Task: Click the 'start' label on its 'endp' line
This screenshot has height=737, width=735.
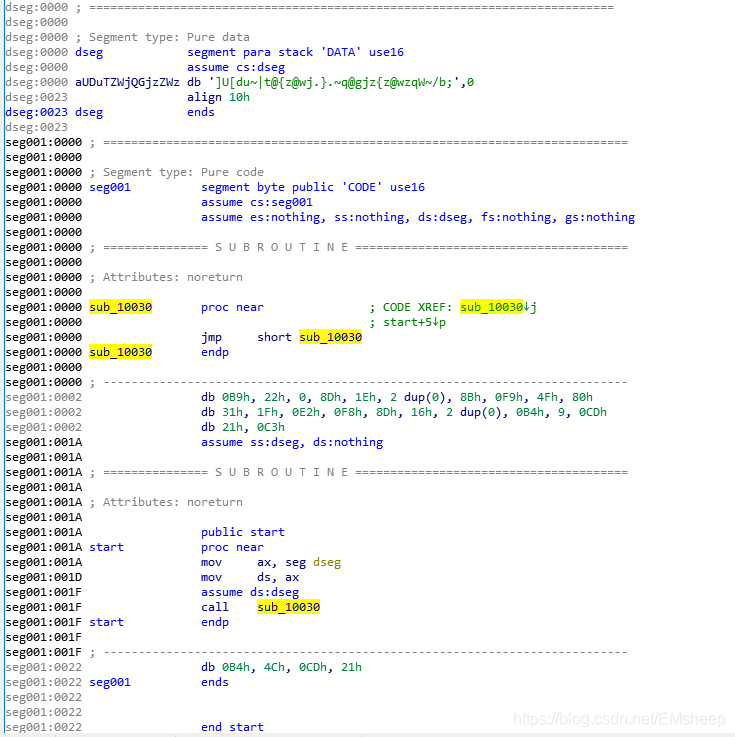Action: 107,622
